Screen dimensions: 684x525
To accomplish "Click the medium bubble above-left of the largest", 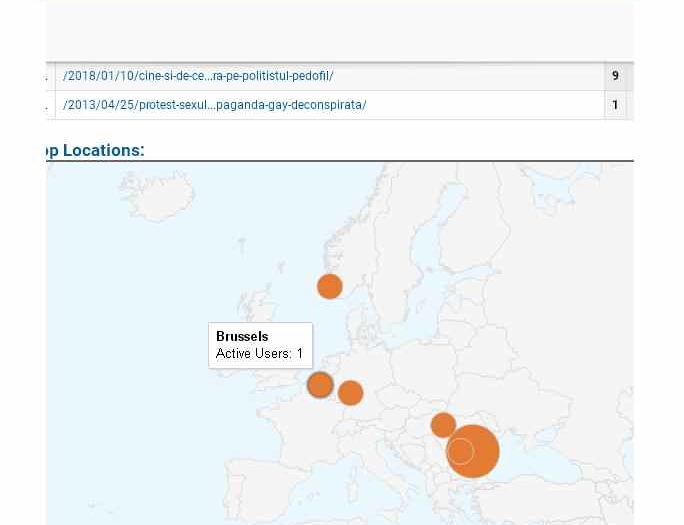I will point(443,425).
